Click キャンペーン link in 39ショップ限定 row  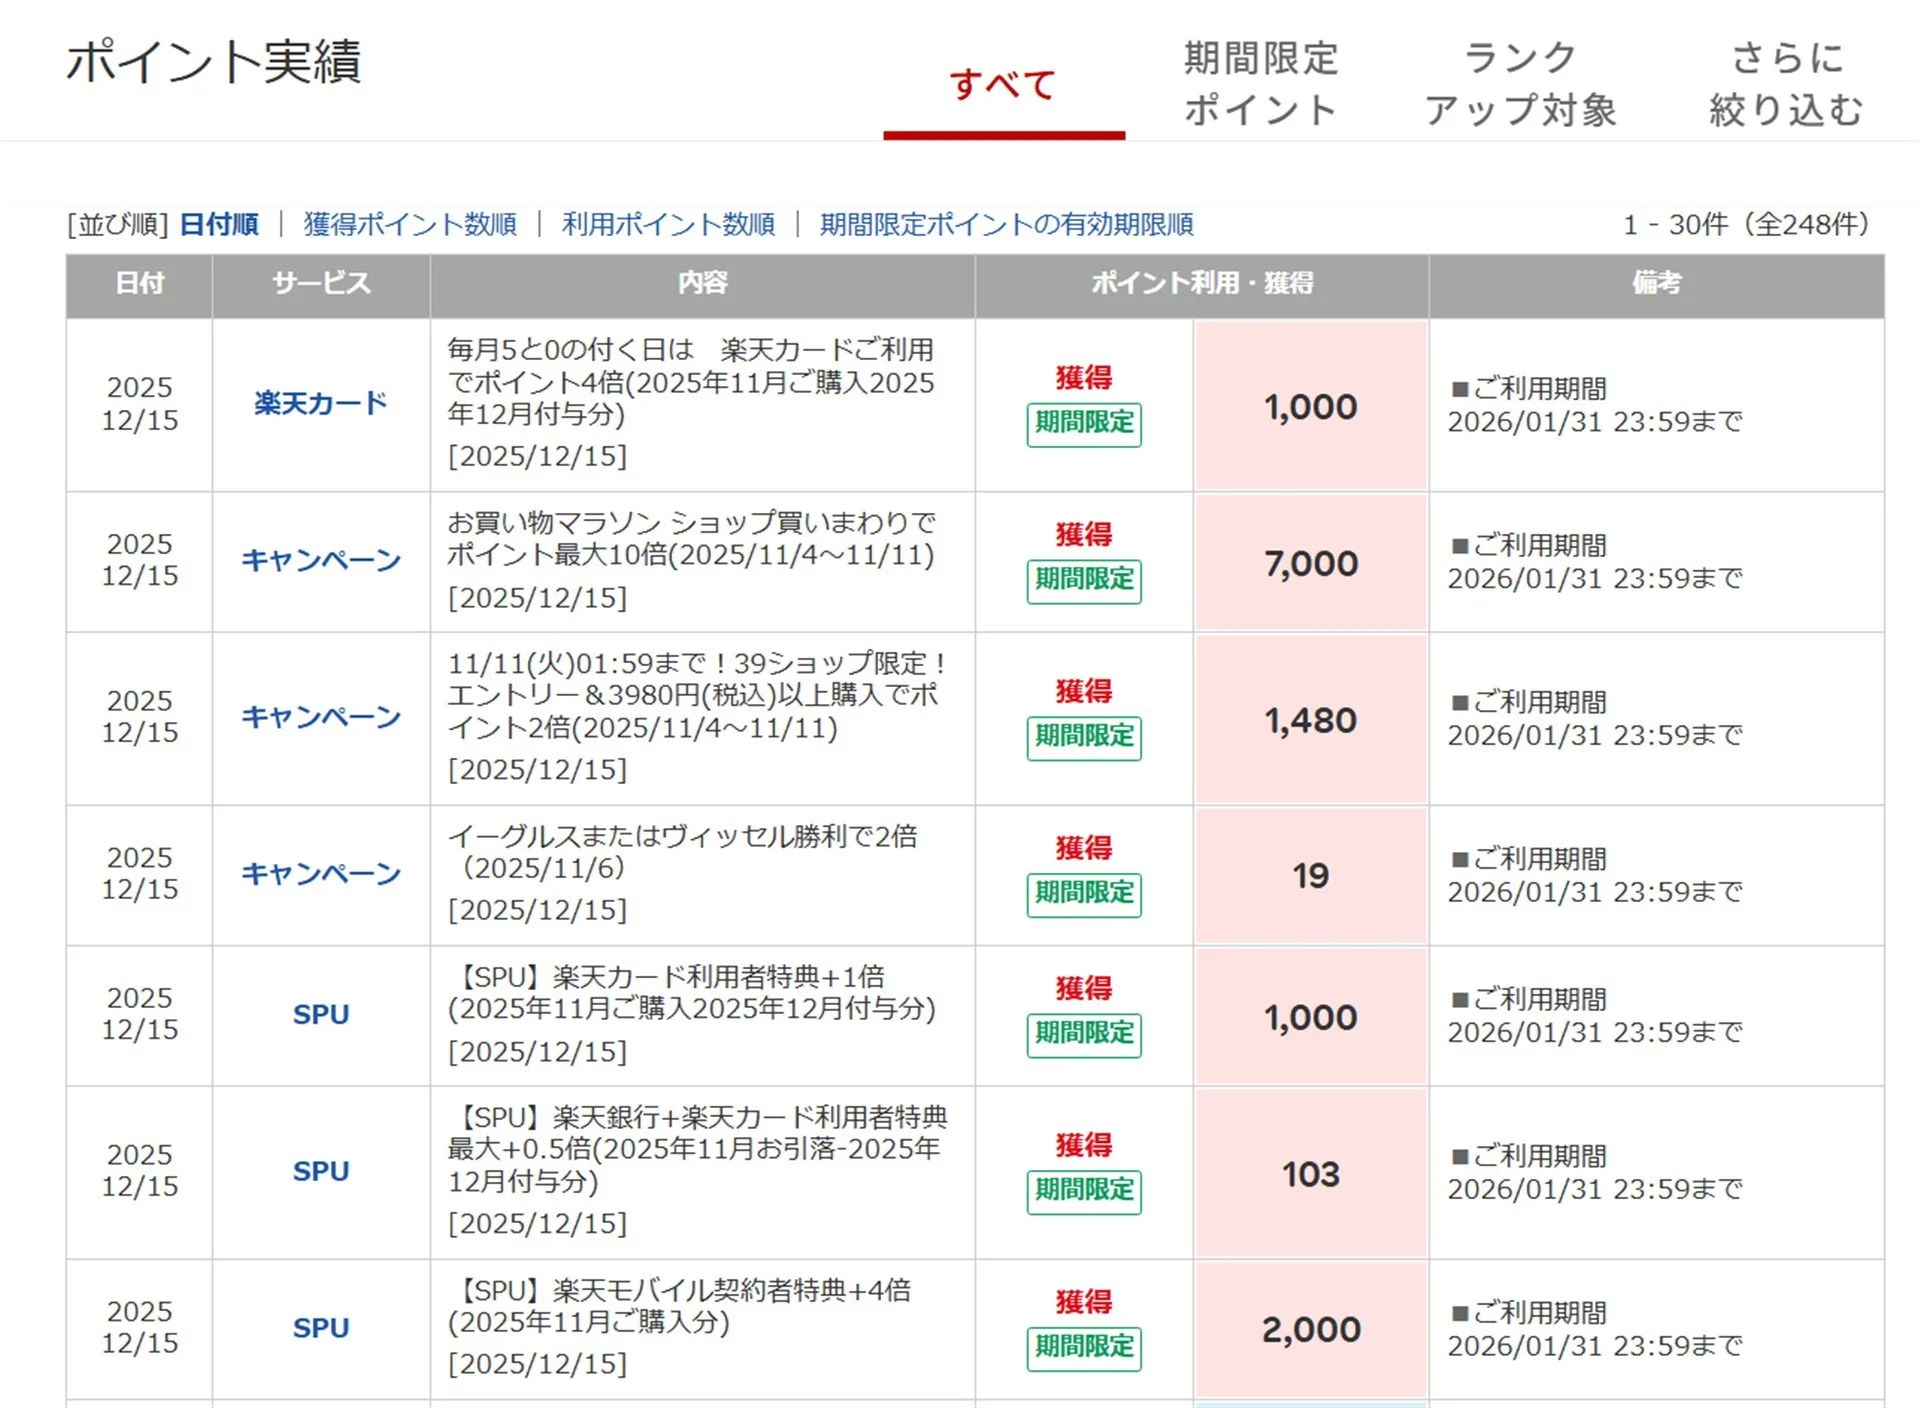(x=320, y=717)
